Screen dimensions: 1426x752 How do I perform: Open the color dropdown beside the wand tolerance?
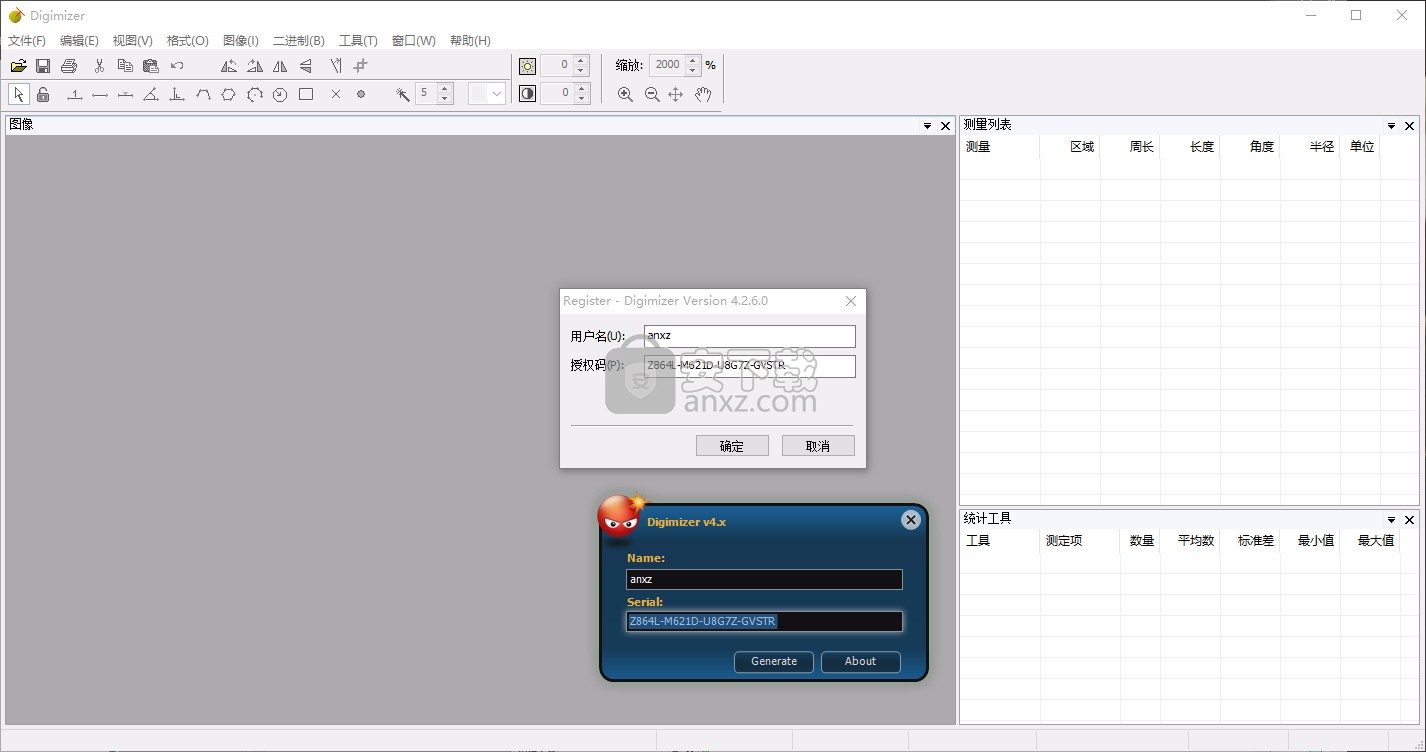pyautogui.click(x=497, y=94)
